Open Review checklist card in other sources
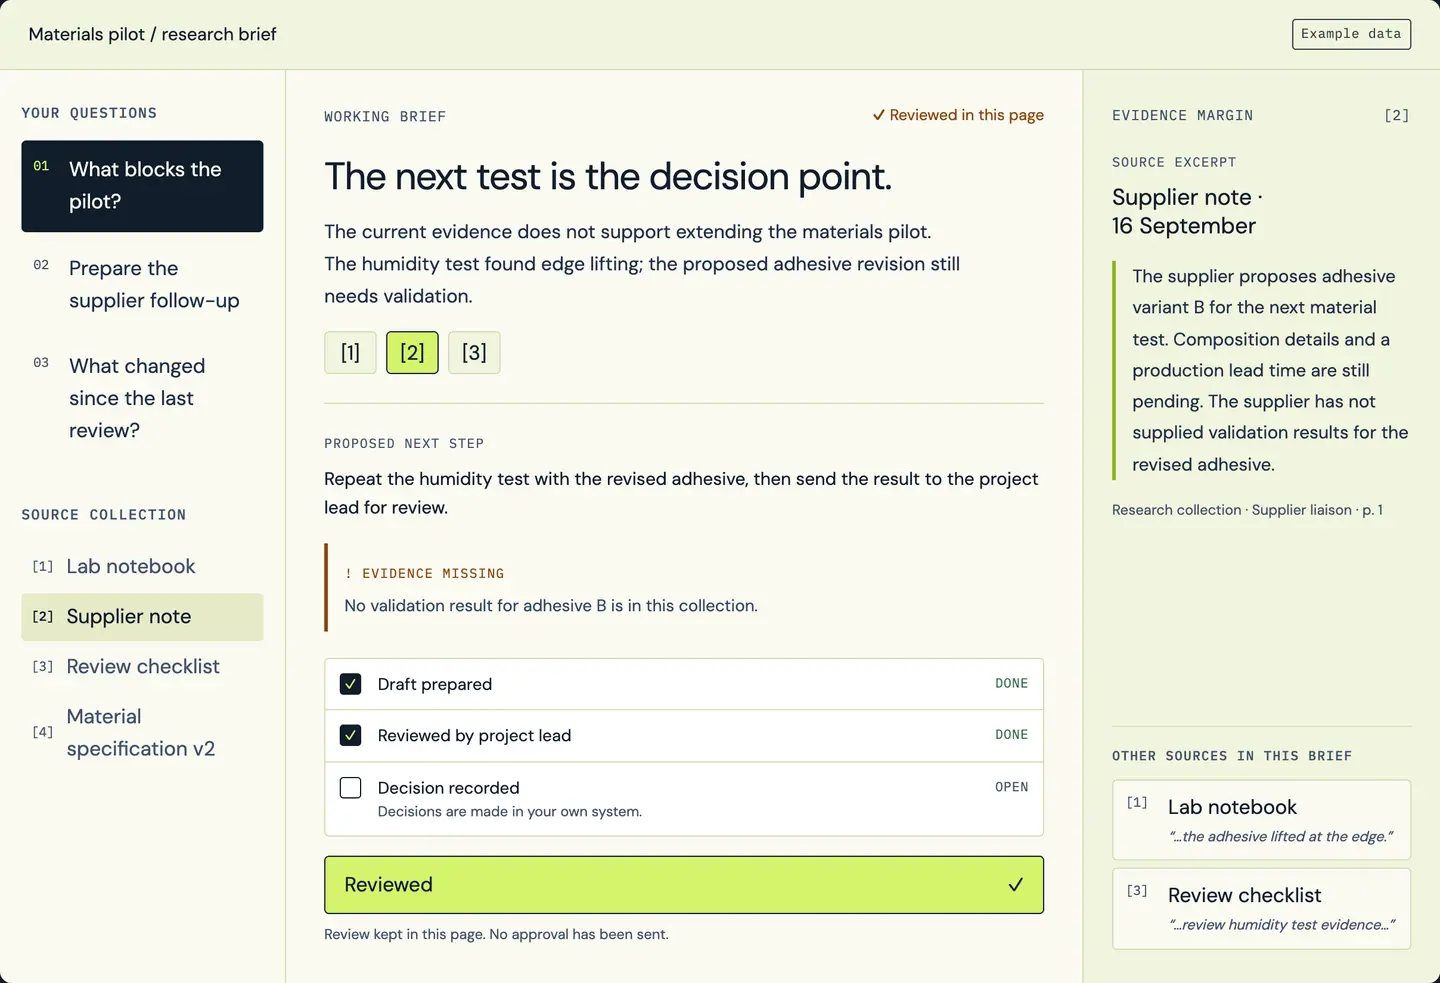The image size is (1440, 983). coord(1261,909)
